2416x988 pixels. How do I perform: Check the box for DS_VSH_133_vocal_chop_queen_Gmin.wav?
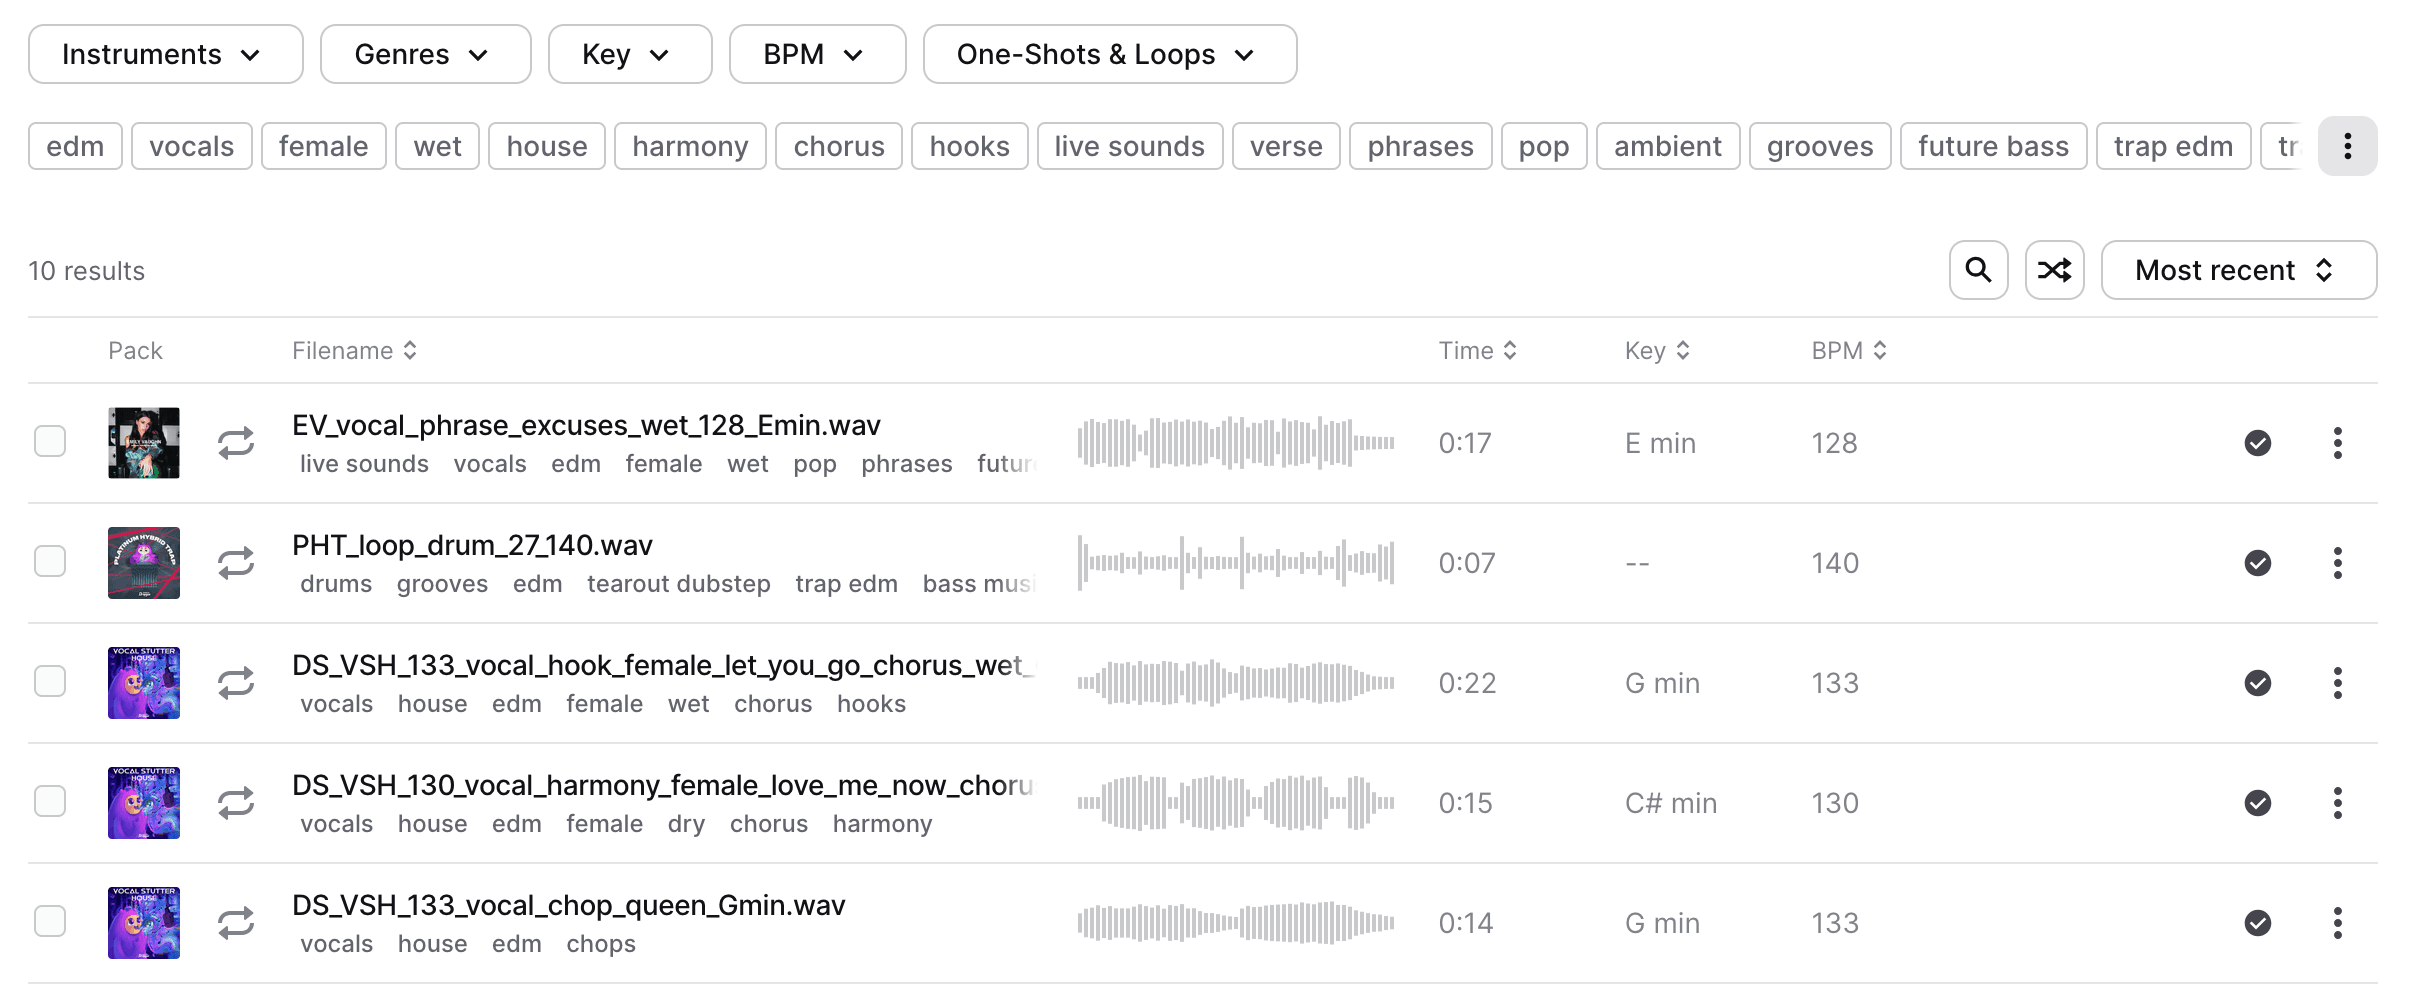(x=50, y=921)
